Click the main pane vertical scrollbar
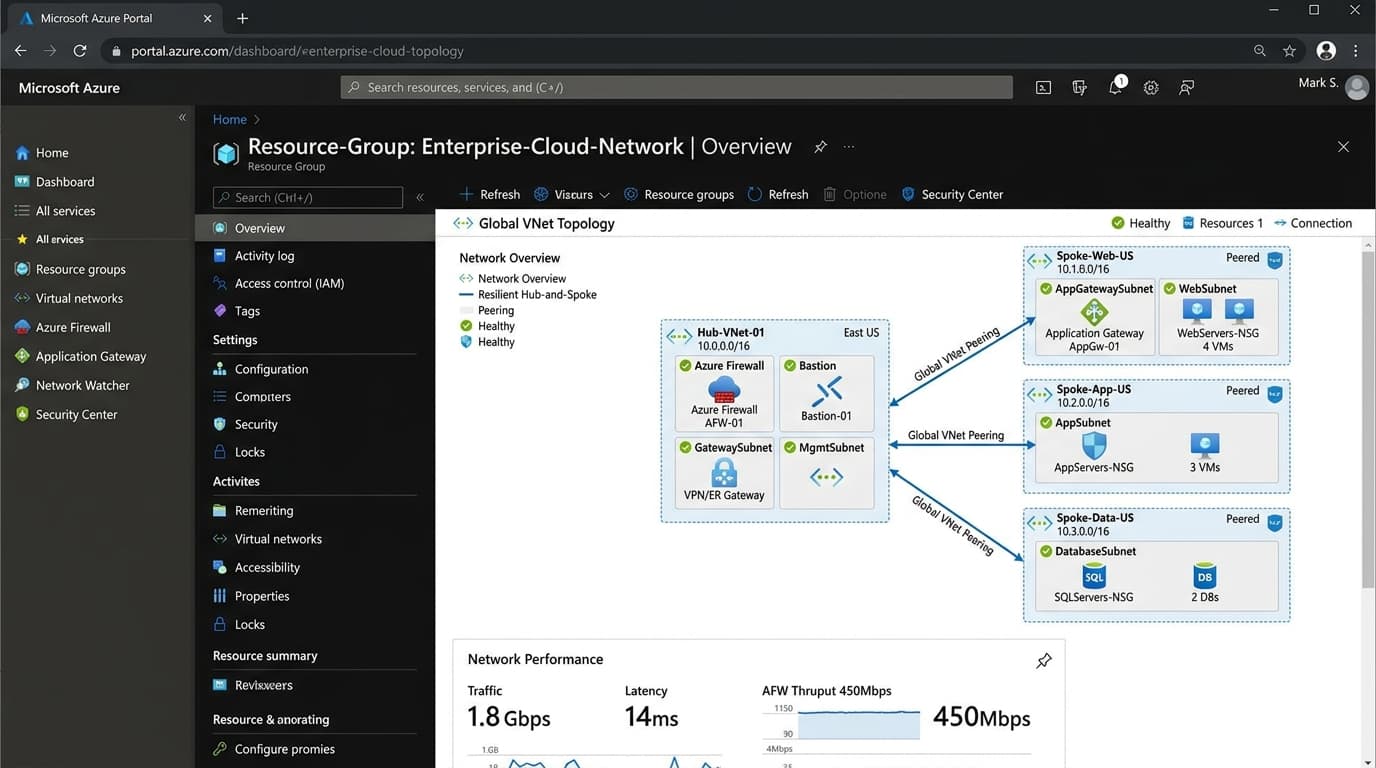1376x768 pixels. tap(1368, 420)
